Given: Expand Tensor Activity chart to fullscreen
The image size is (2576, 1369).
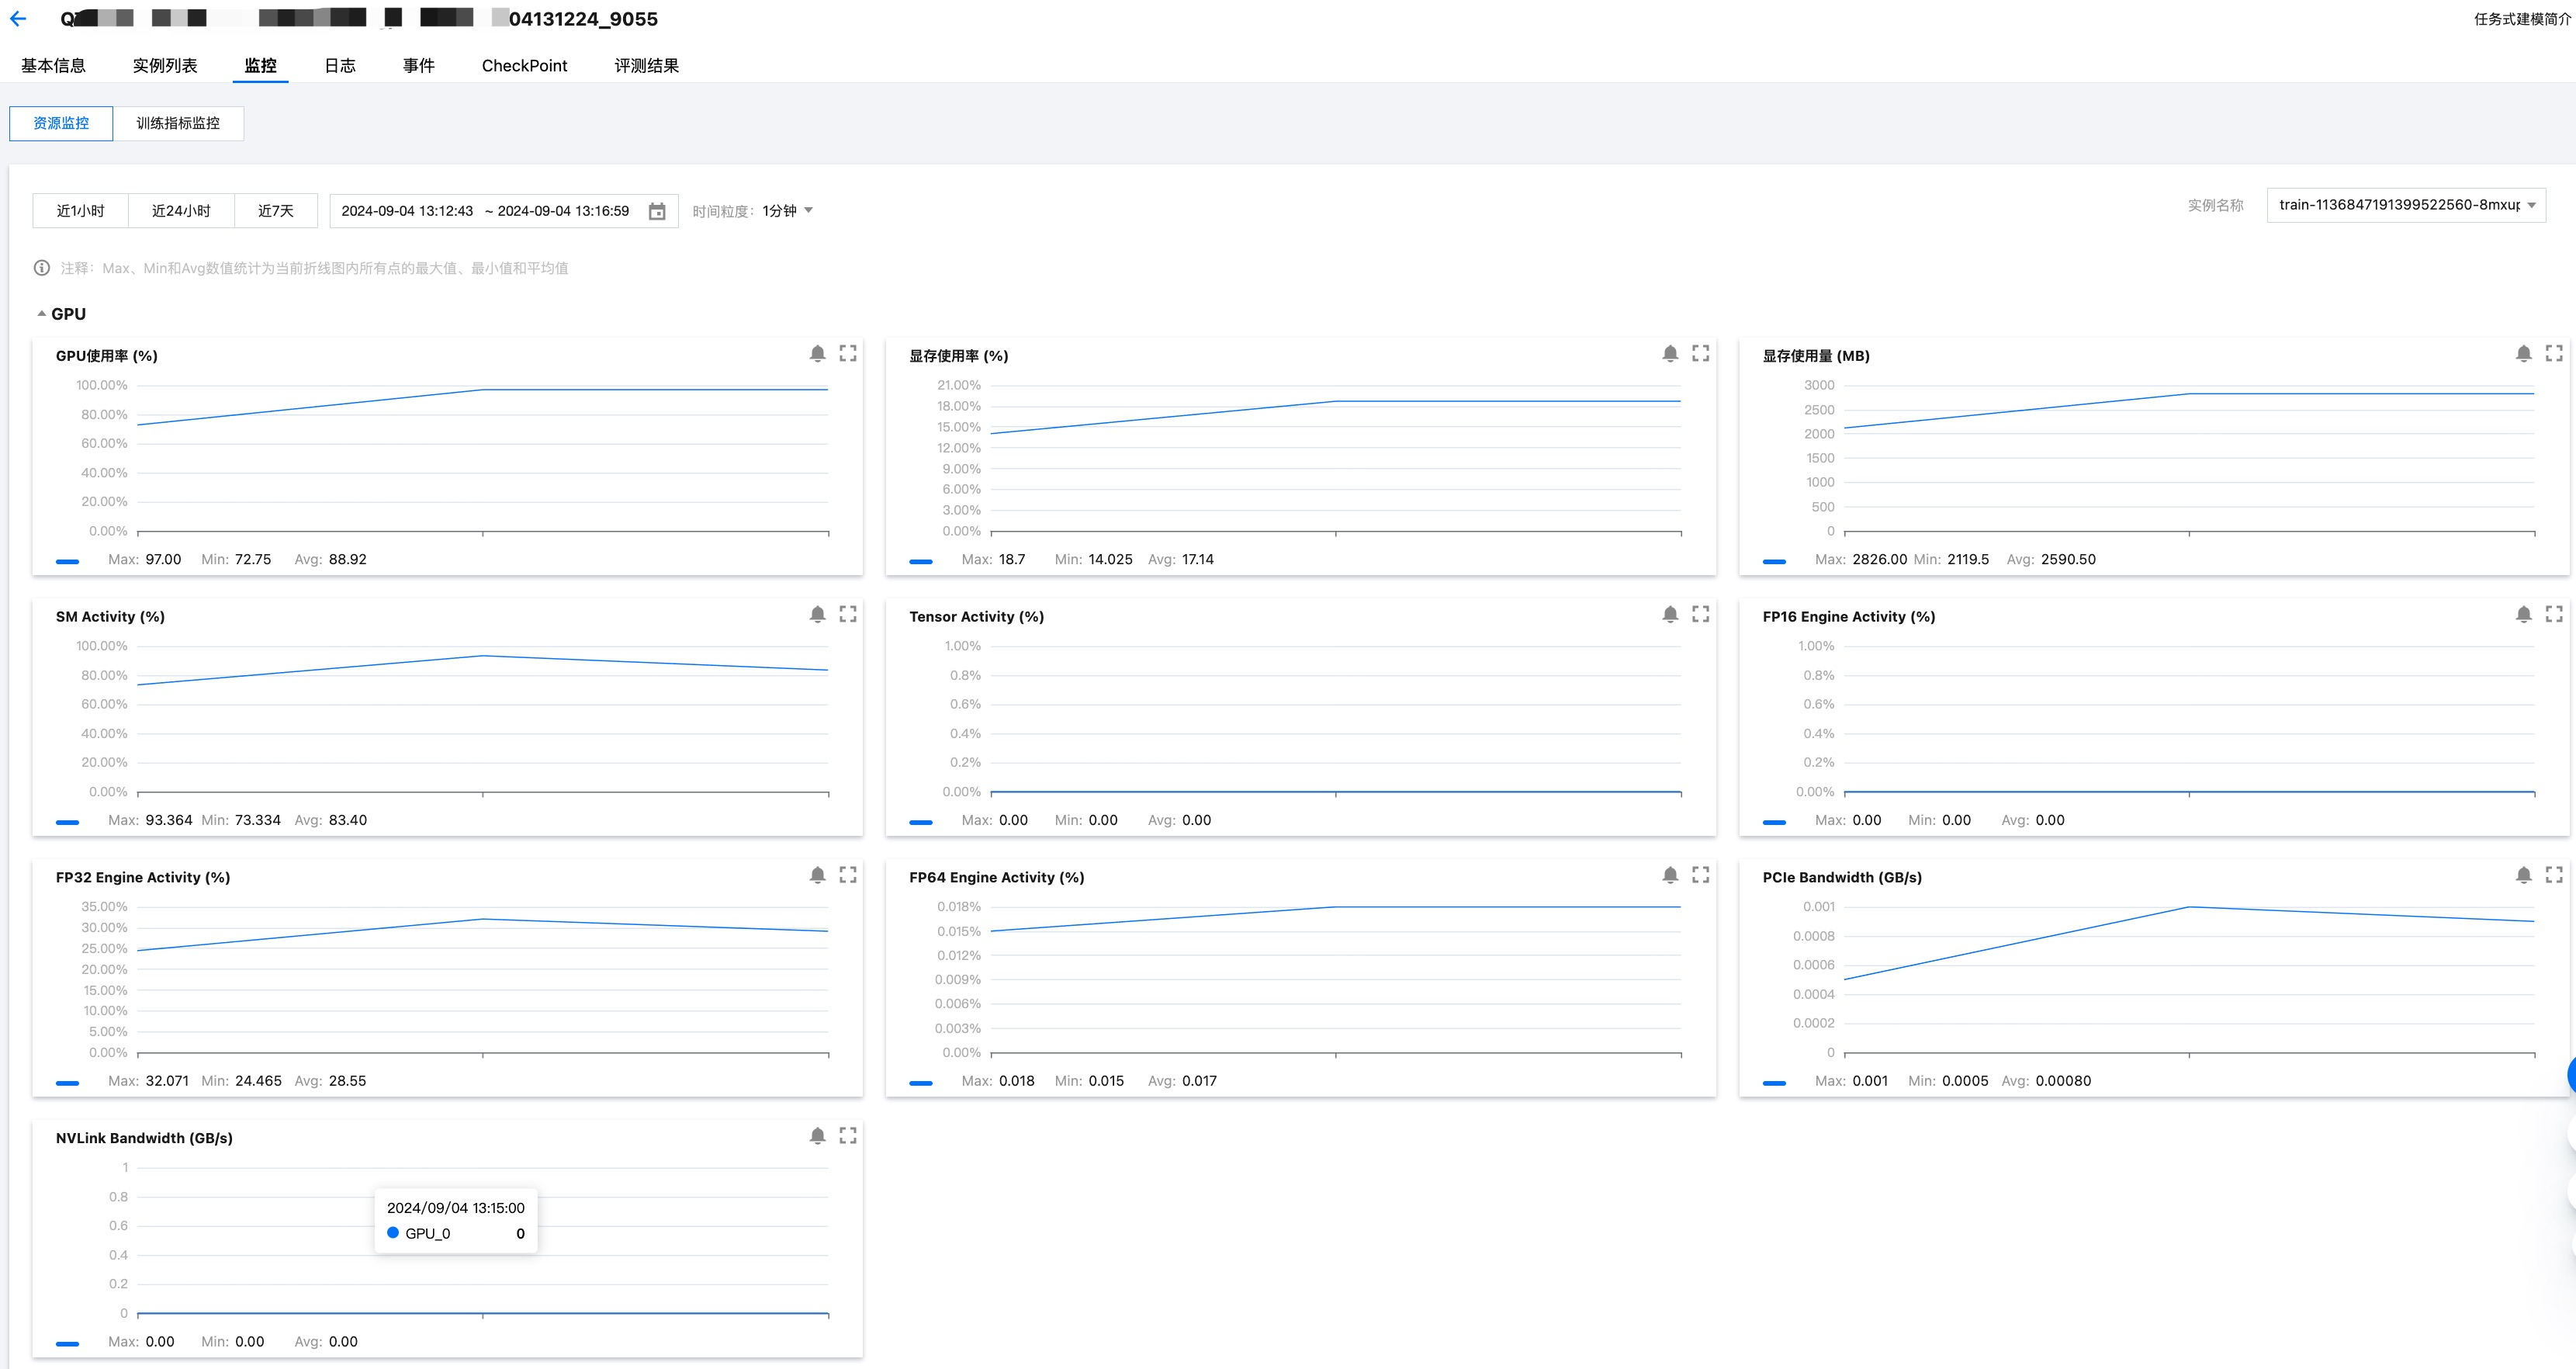Looking at the screenshot, I should [x=1701, y=615].
